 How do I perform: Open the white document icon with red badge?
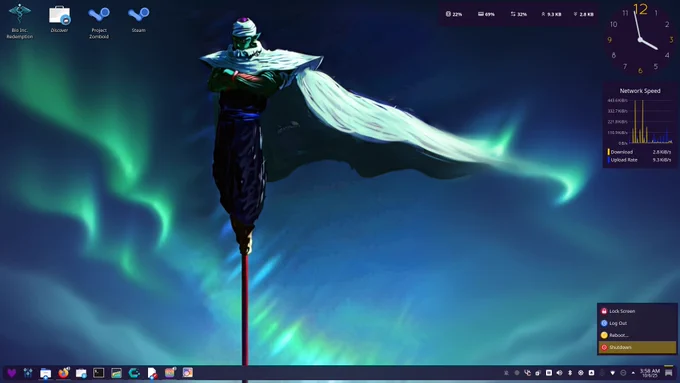[x=152, y=373]
